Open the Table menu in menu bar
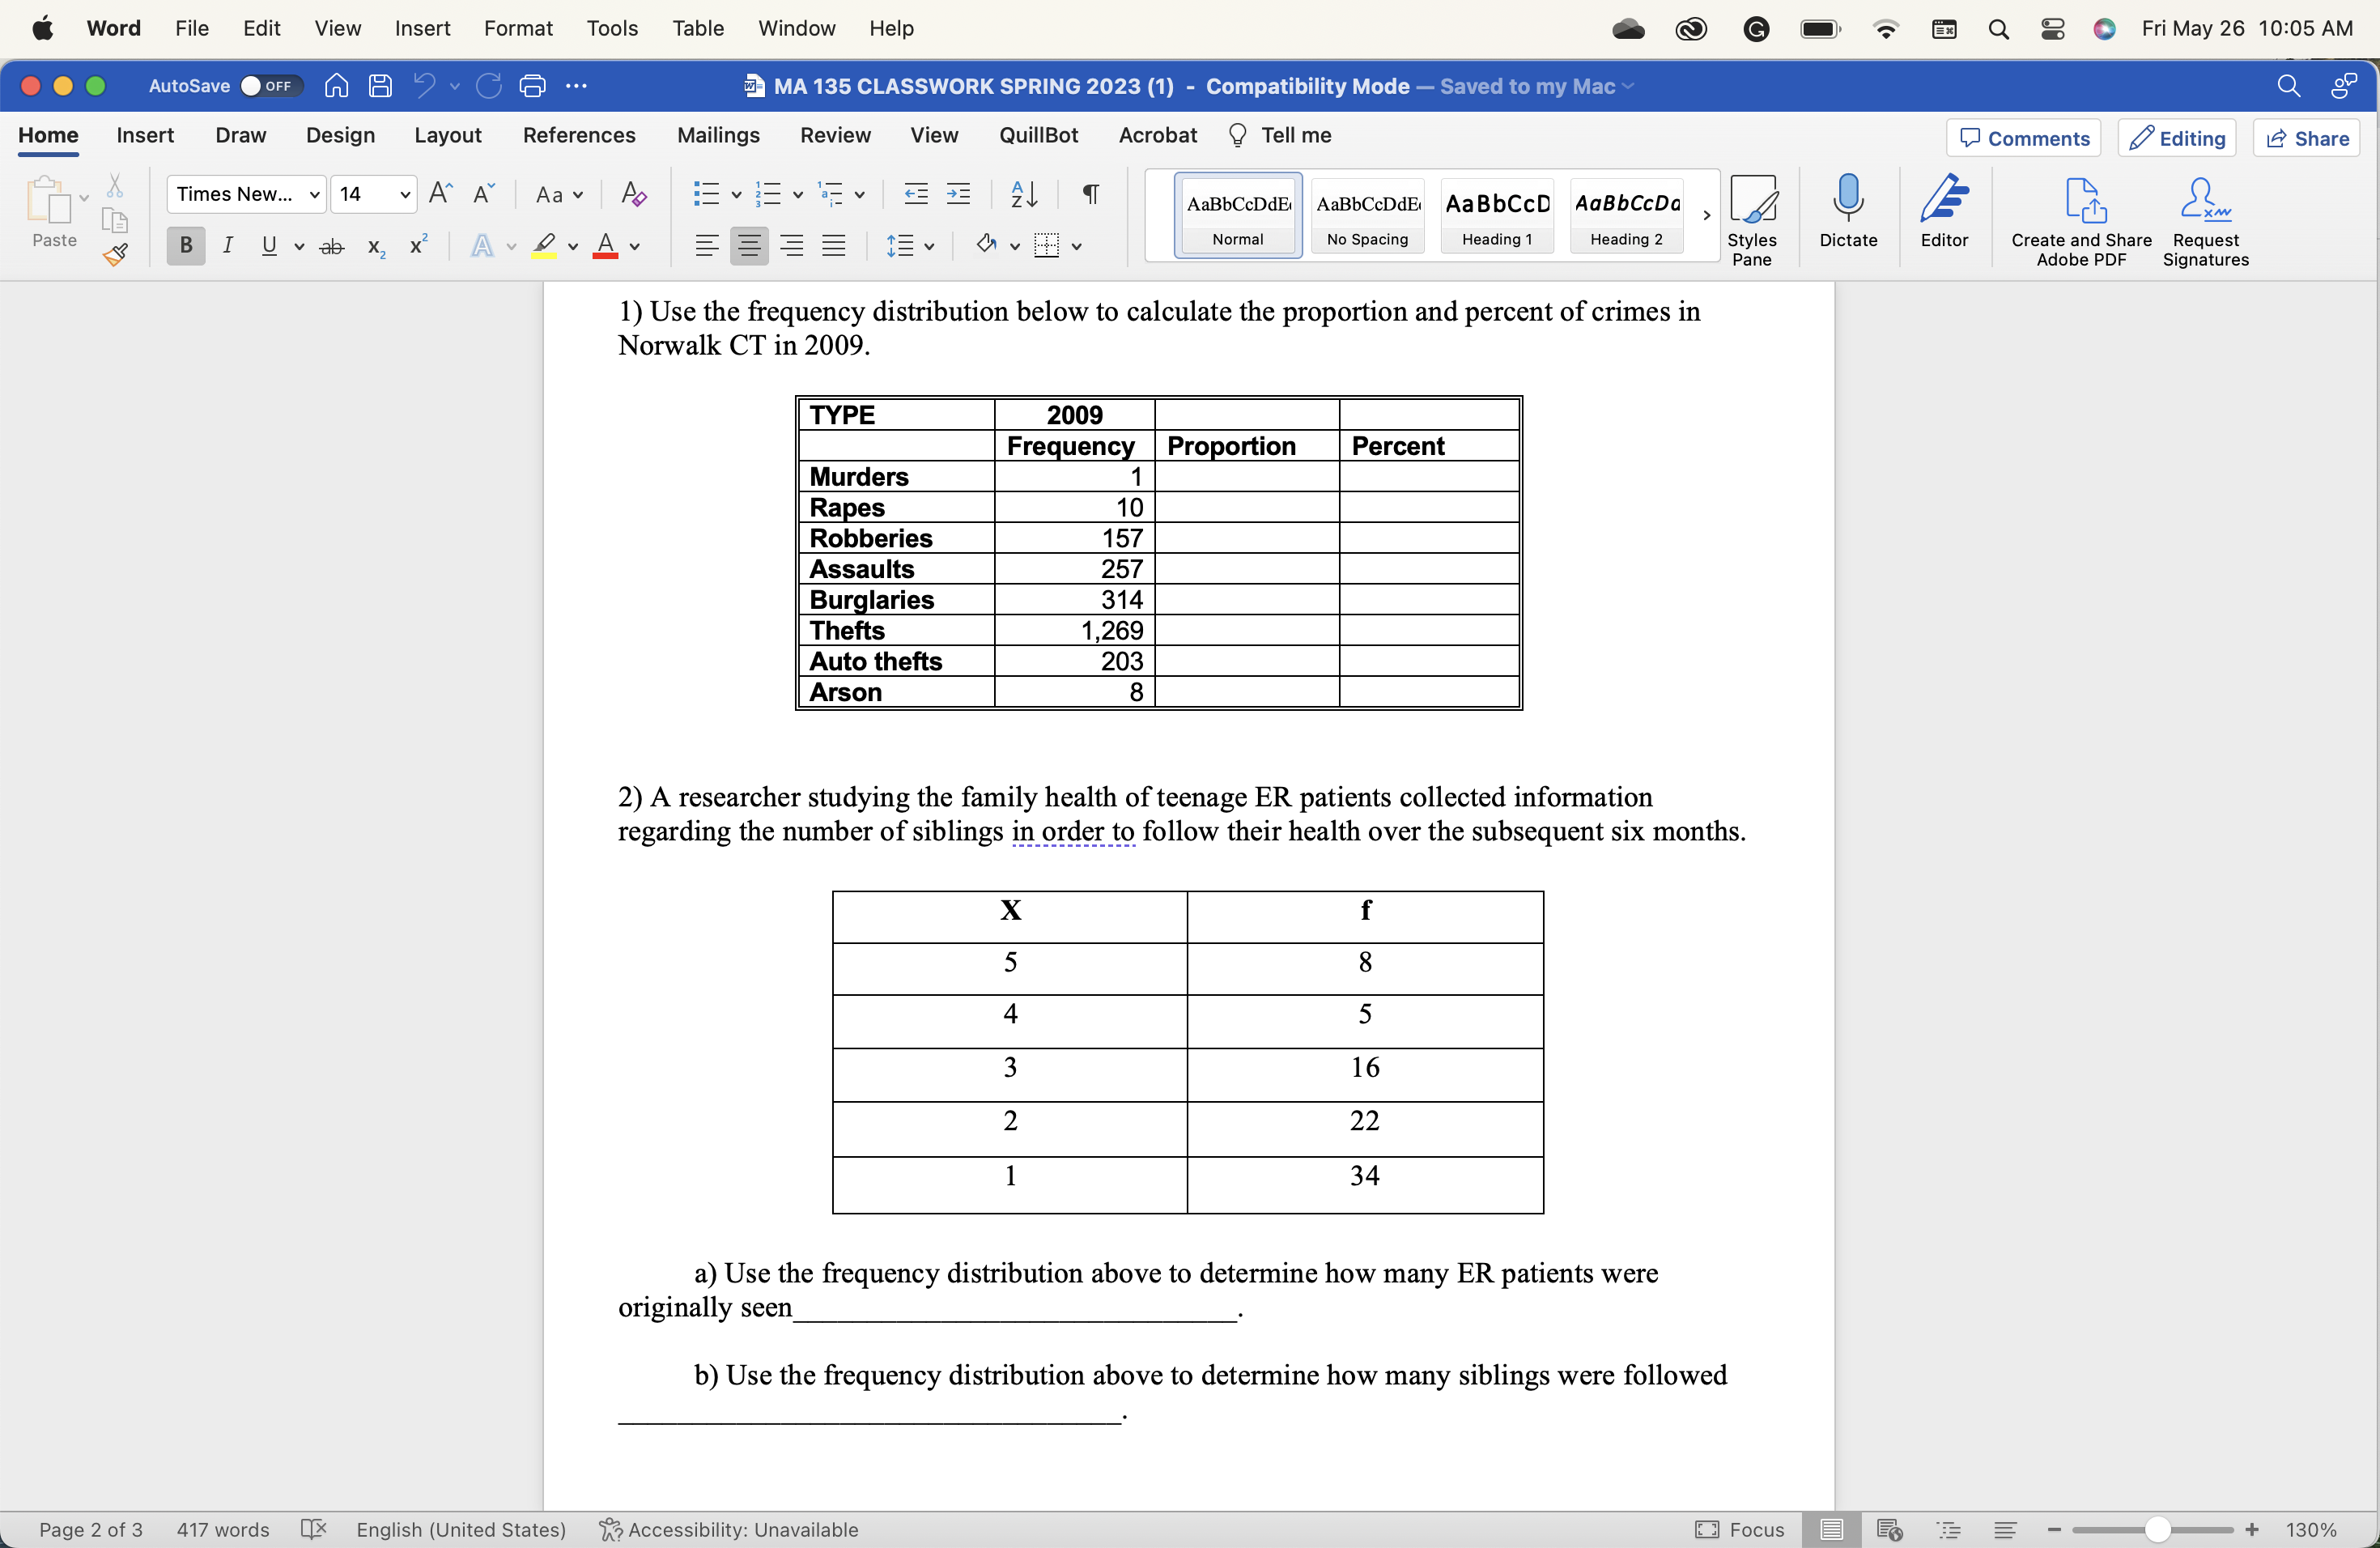Screen dimensions: 2380x1548 tap(697, 28)
